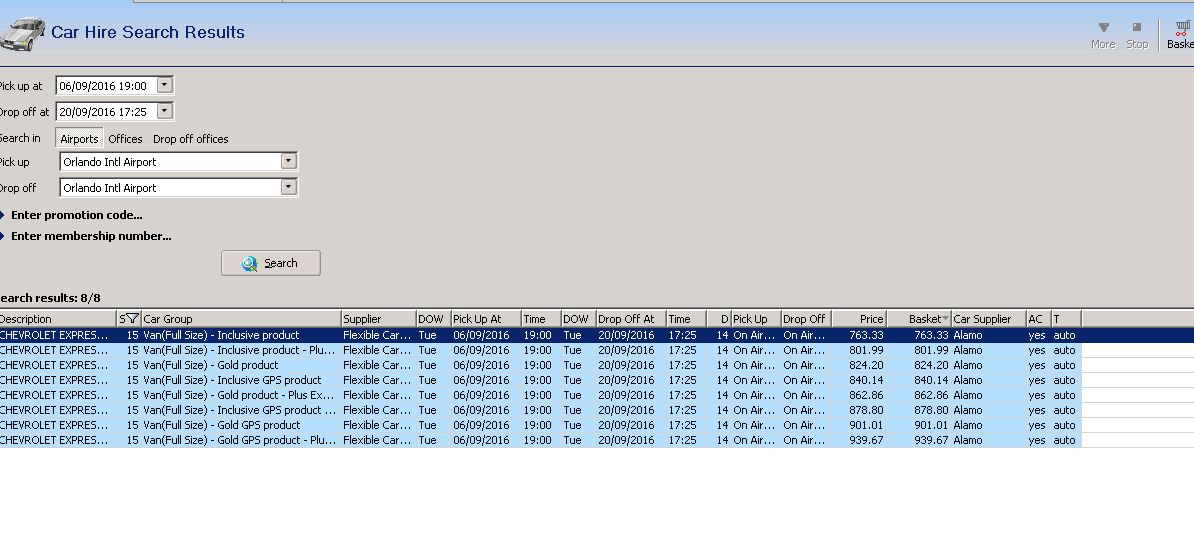Switch to the Offices search tab
This screenshot has height=547, width=1194.
click(125, 139)
